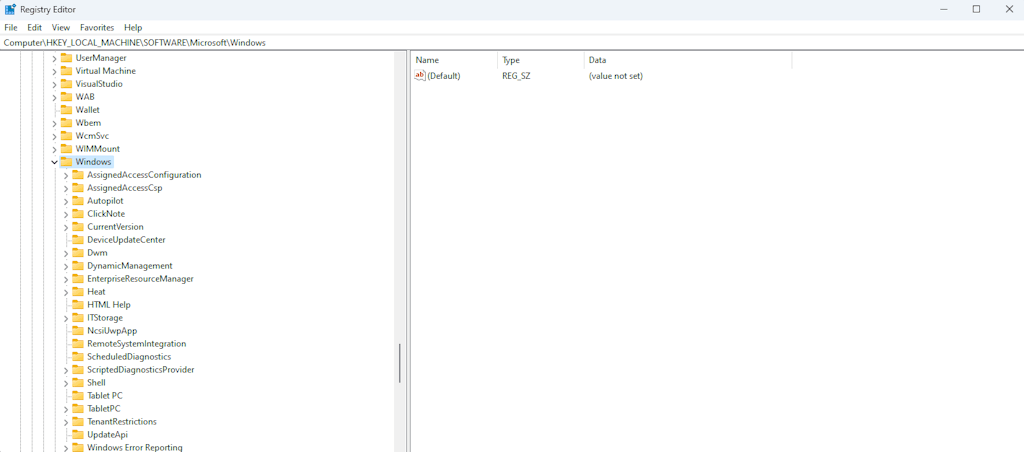This screenshot has width=1024, height=452.
Task: Click the "(value not set)" data cell
Action: 616,76
